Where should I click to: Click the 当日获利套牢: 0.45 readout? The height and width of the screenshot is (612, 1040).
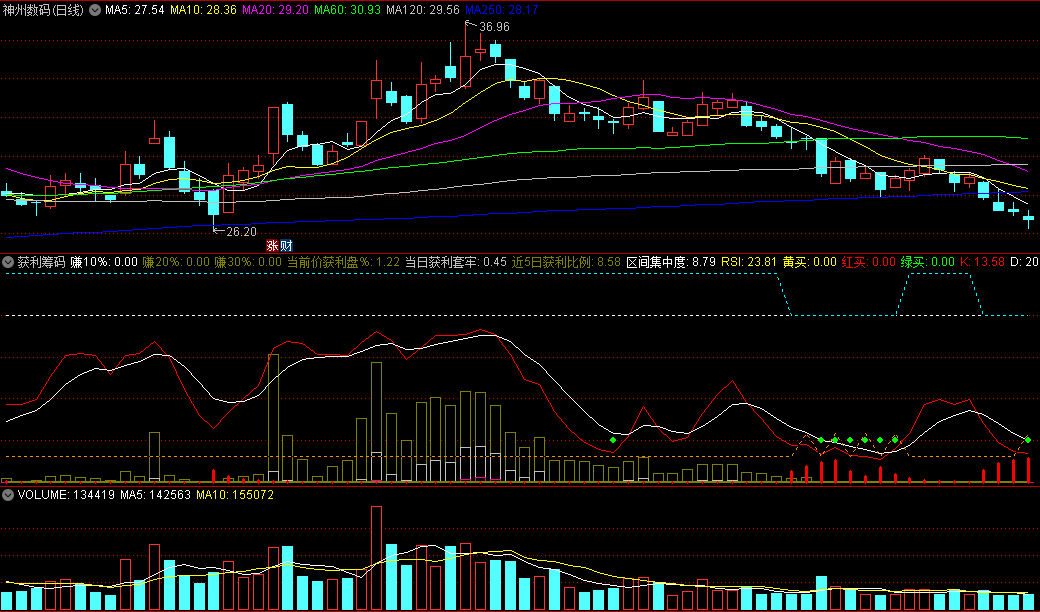[x=457, y=261]
